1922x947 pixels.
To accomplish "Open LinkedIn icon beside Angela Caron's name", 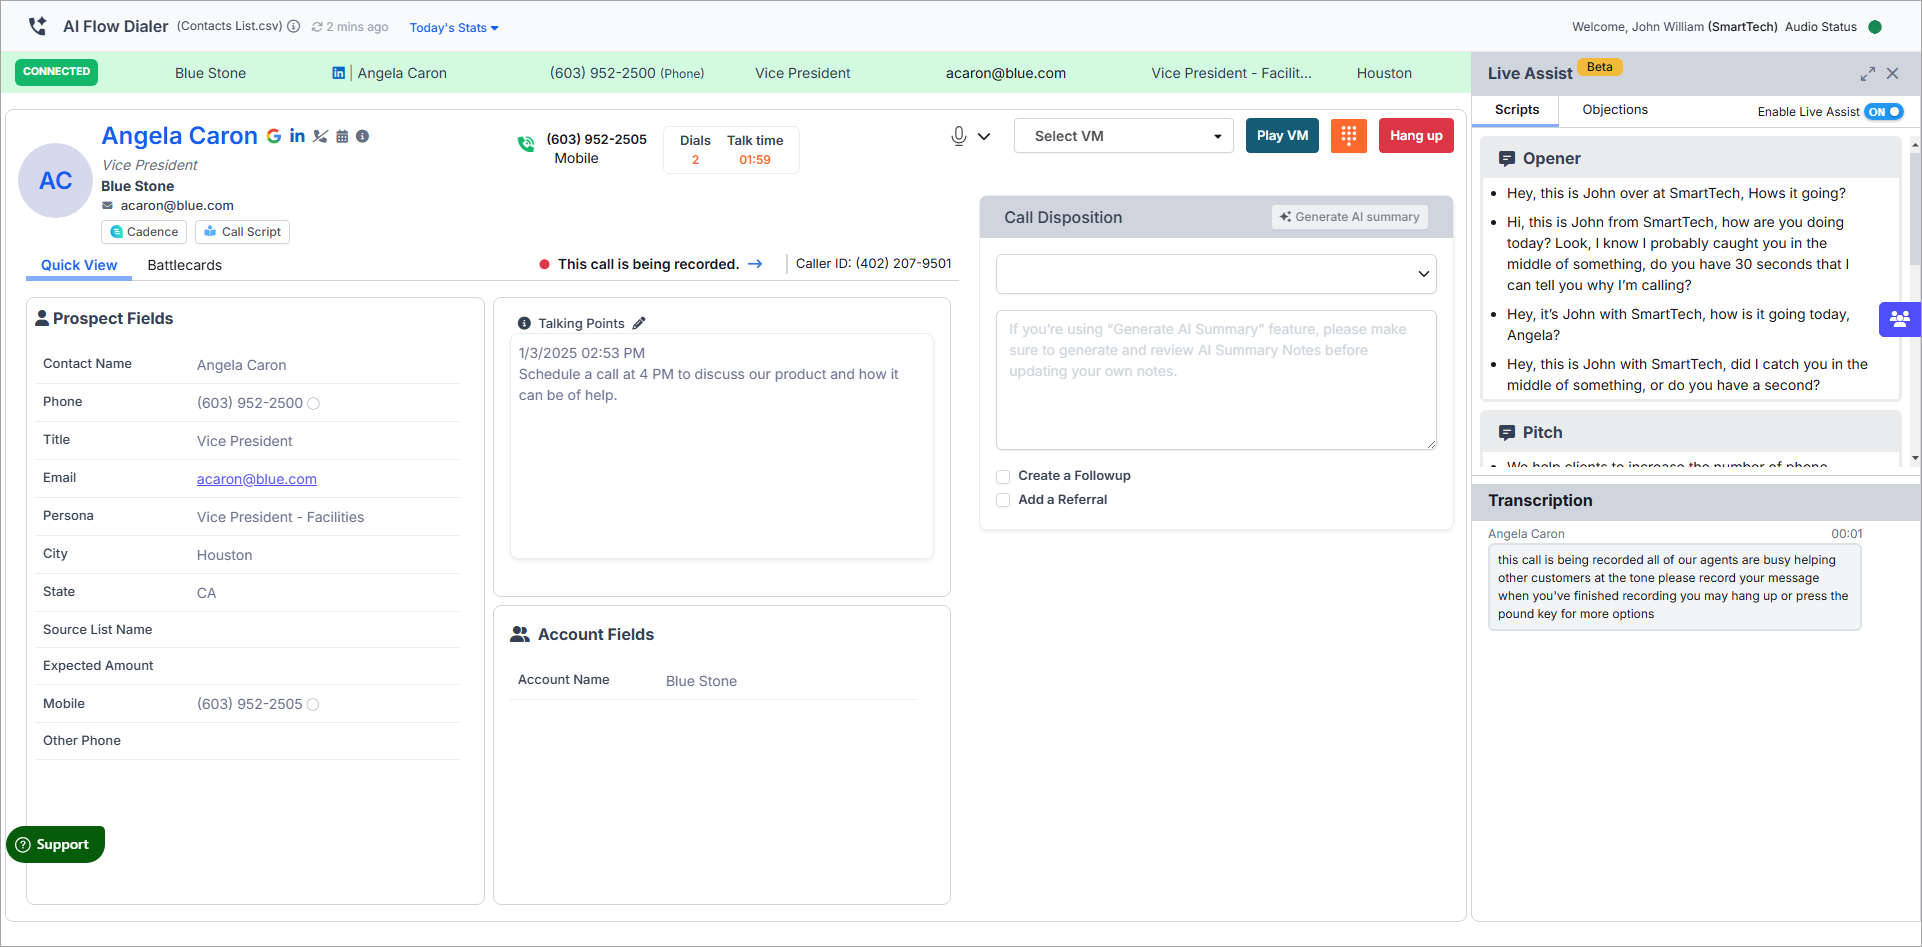I will click(297, 136).
